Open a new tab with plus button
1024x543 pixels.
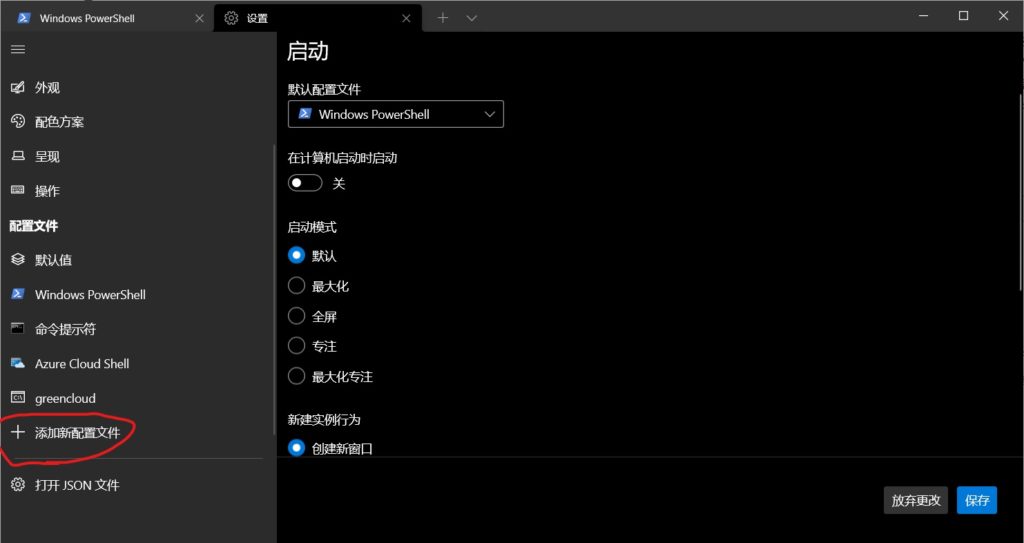pyautogui.click(x=443, y=18)
